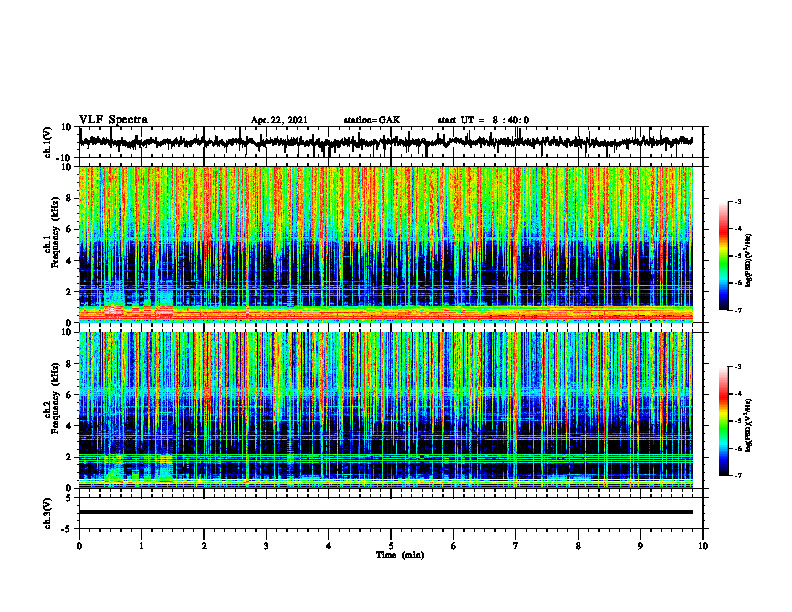Click the "4" kHz tick on ch.1 frequency axis

tap(70, 261)
